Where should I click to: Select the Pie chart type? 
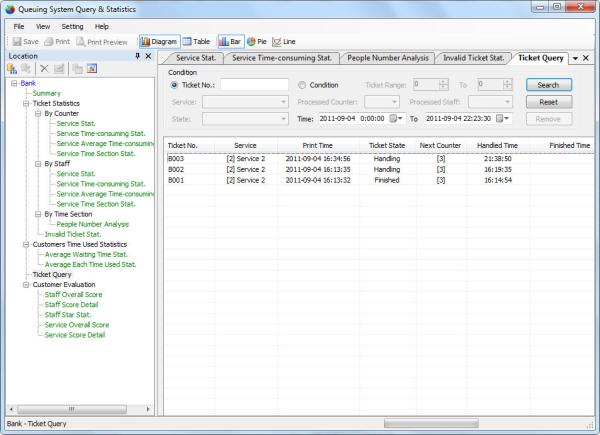256,42
